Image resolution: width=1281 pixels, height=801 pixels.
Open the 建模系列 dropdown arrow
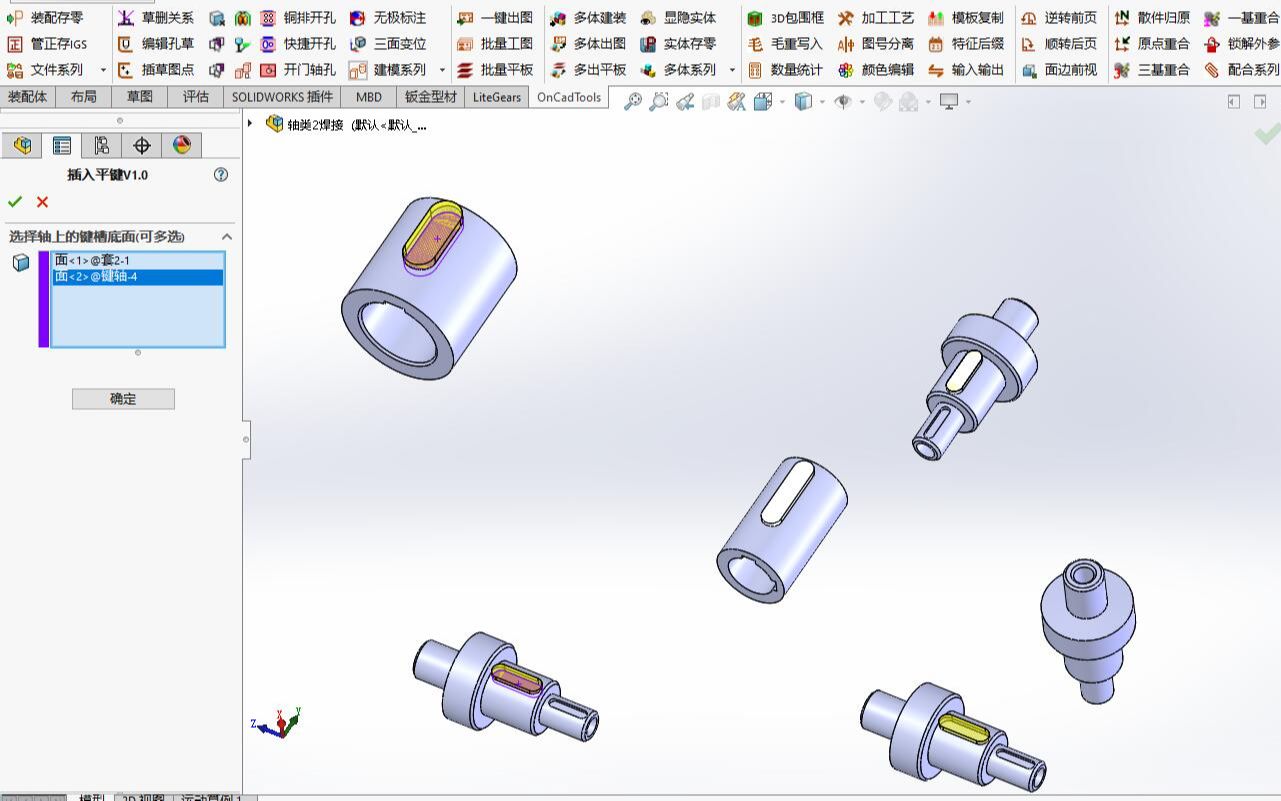442,70
